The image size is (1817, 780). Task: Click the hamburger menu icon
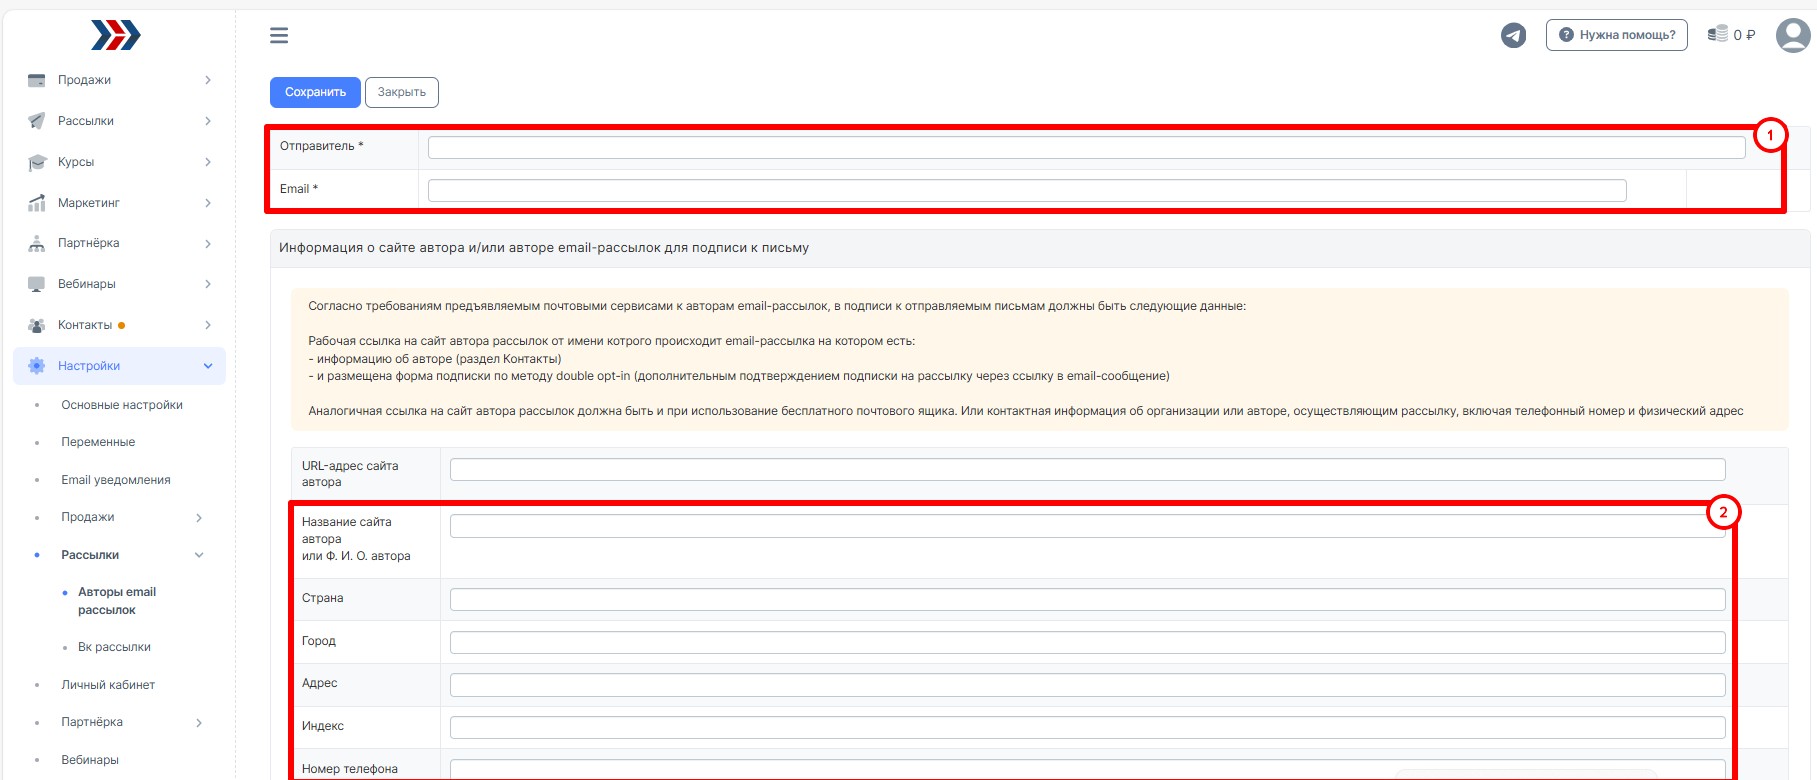[279, 36]
